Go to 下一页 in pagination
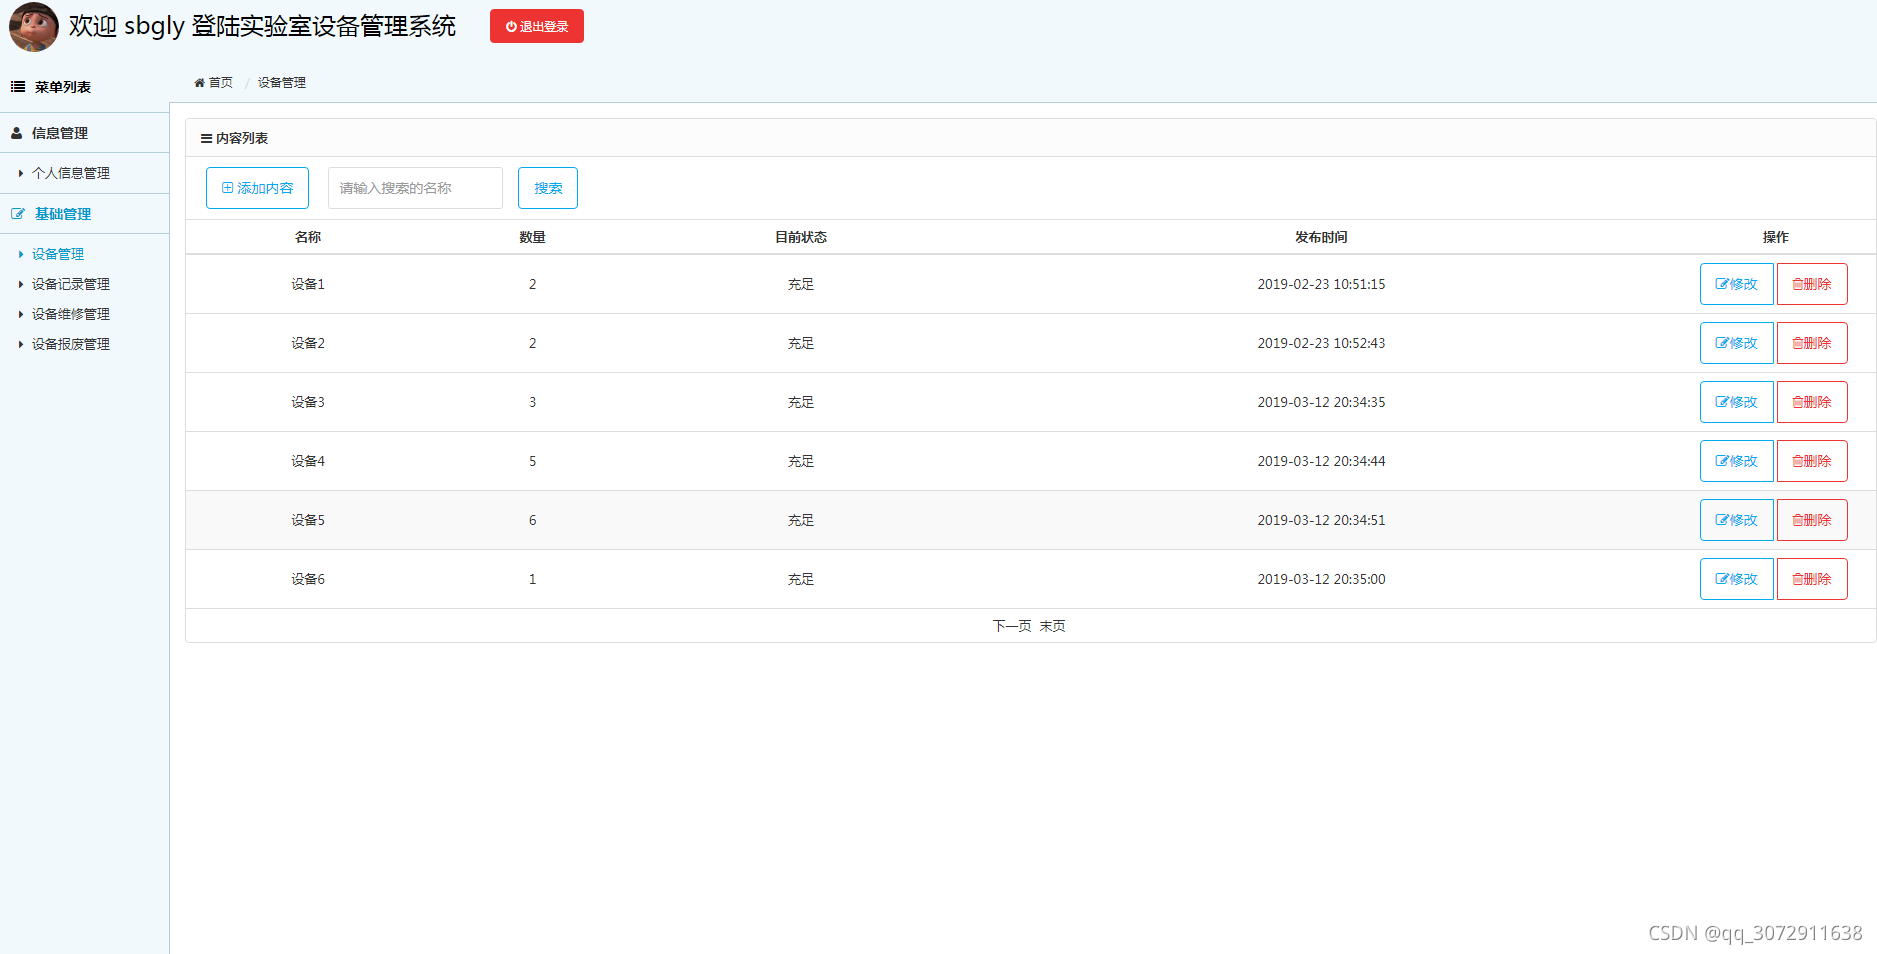Screen dimensions: 1877x954 (x=1012, y=626)
